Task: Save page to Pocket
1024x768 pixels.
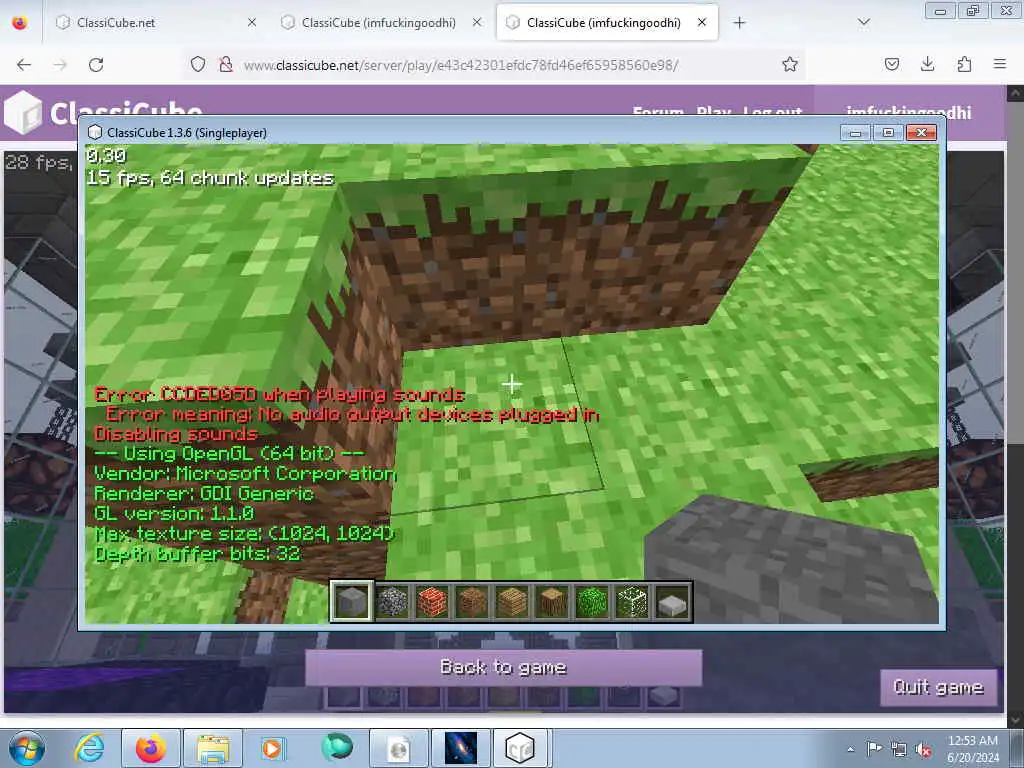Action: click(891, 64)
